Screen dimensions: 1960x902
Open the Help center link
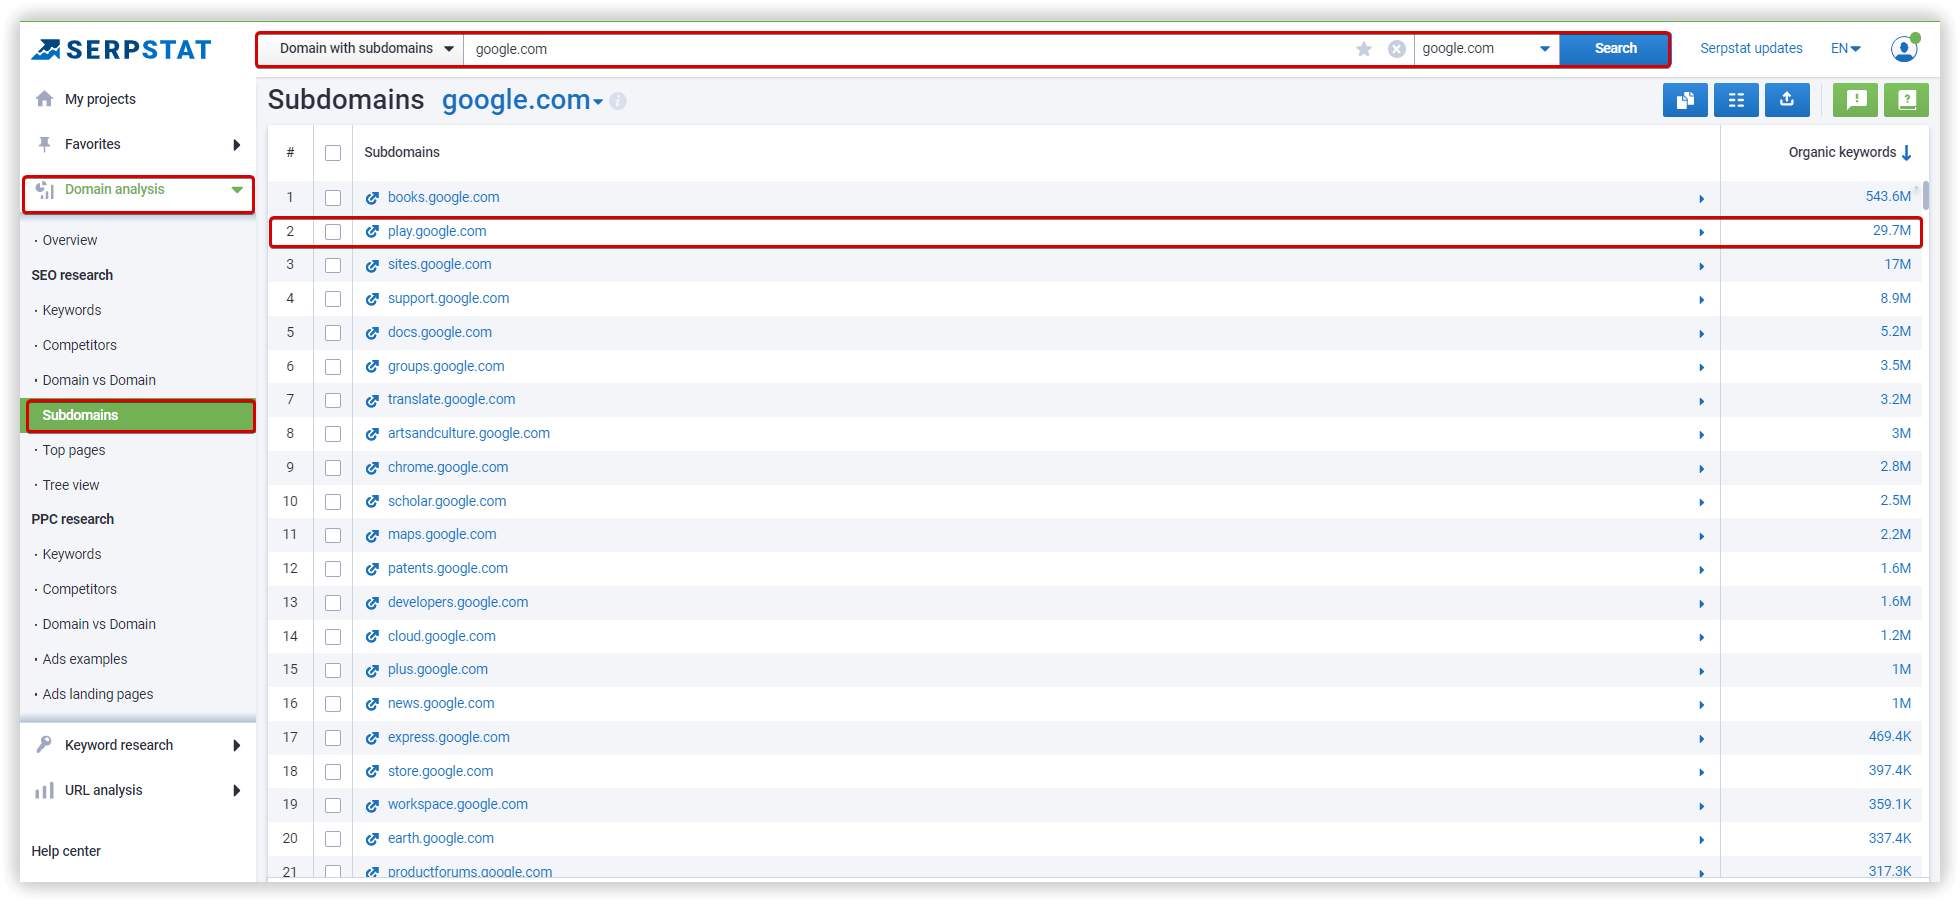point(66,851)
